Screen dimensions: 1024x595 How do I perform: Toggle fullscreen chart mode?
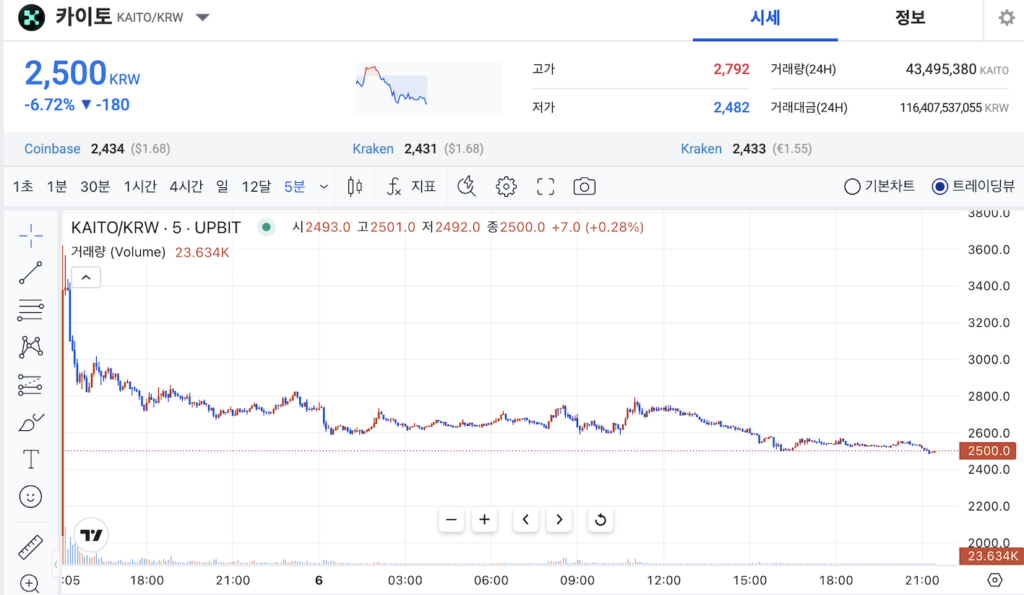click(x=545, y=187)
